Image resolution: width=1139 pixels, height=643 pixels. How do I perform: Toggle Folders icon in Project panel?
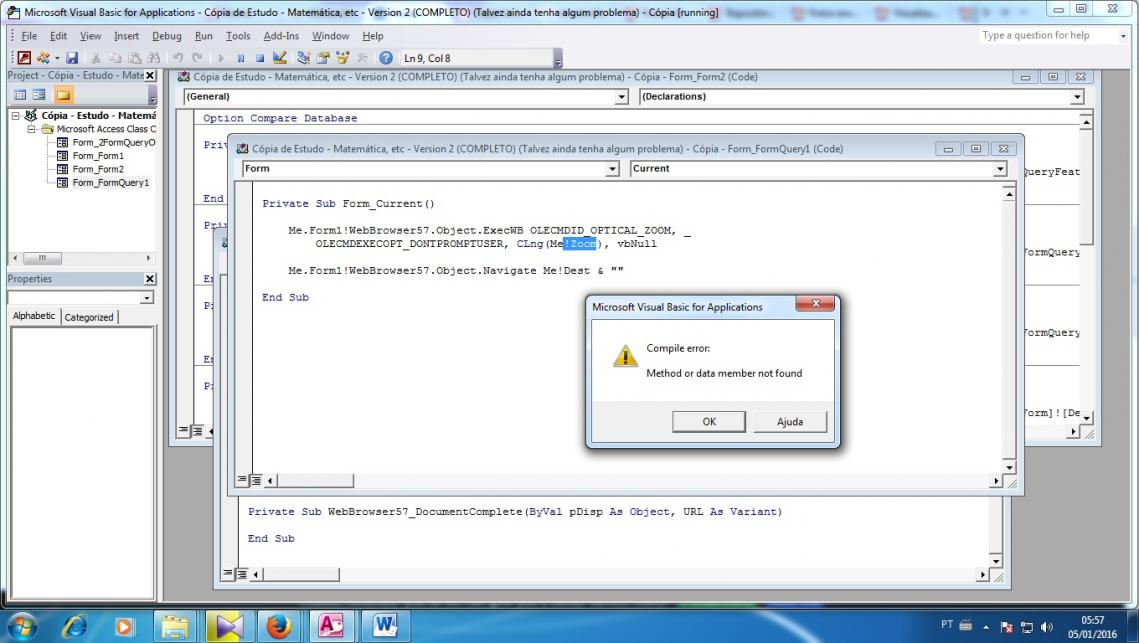click(x=63, y=94)
